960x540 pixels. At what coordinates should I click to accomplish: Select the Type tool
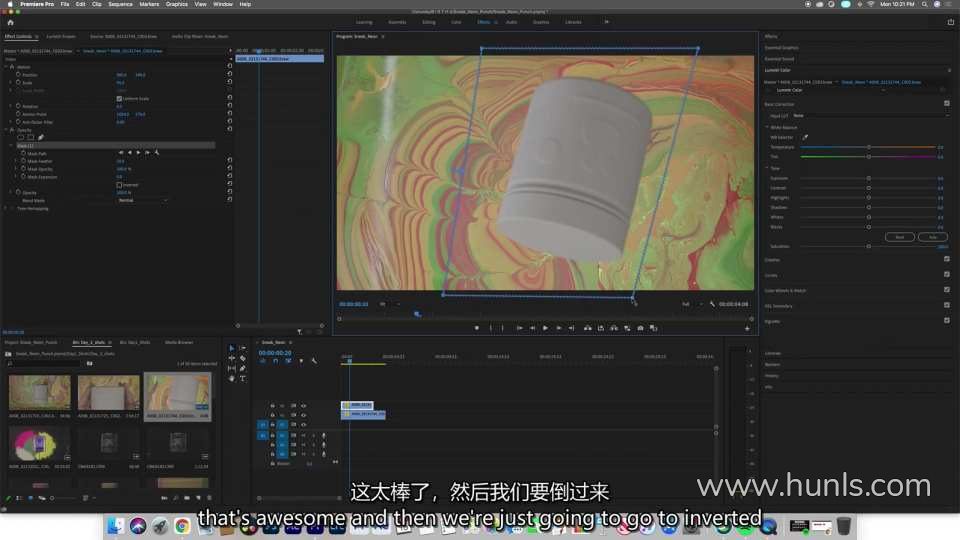pyautogui.click(x=242, y=378)
